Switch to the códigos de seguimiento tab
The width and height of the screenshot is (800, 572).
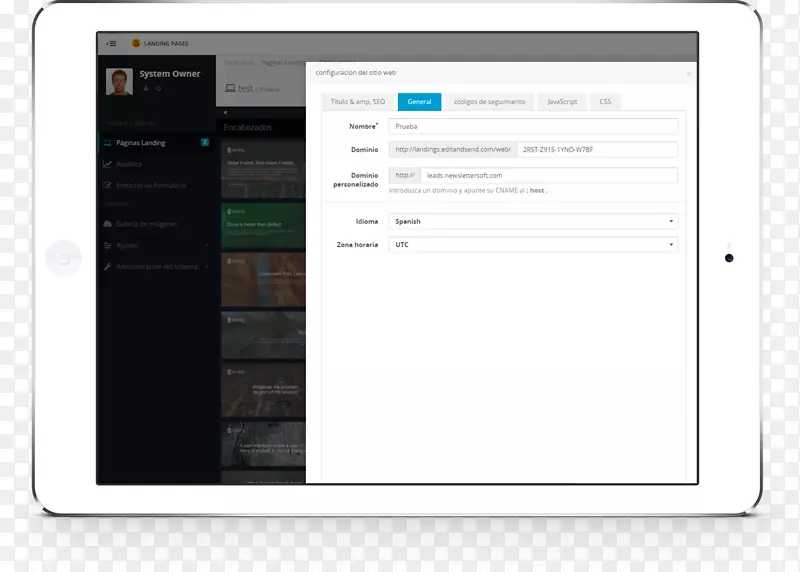coord(489,102)
